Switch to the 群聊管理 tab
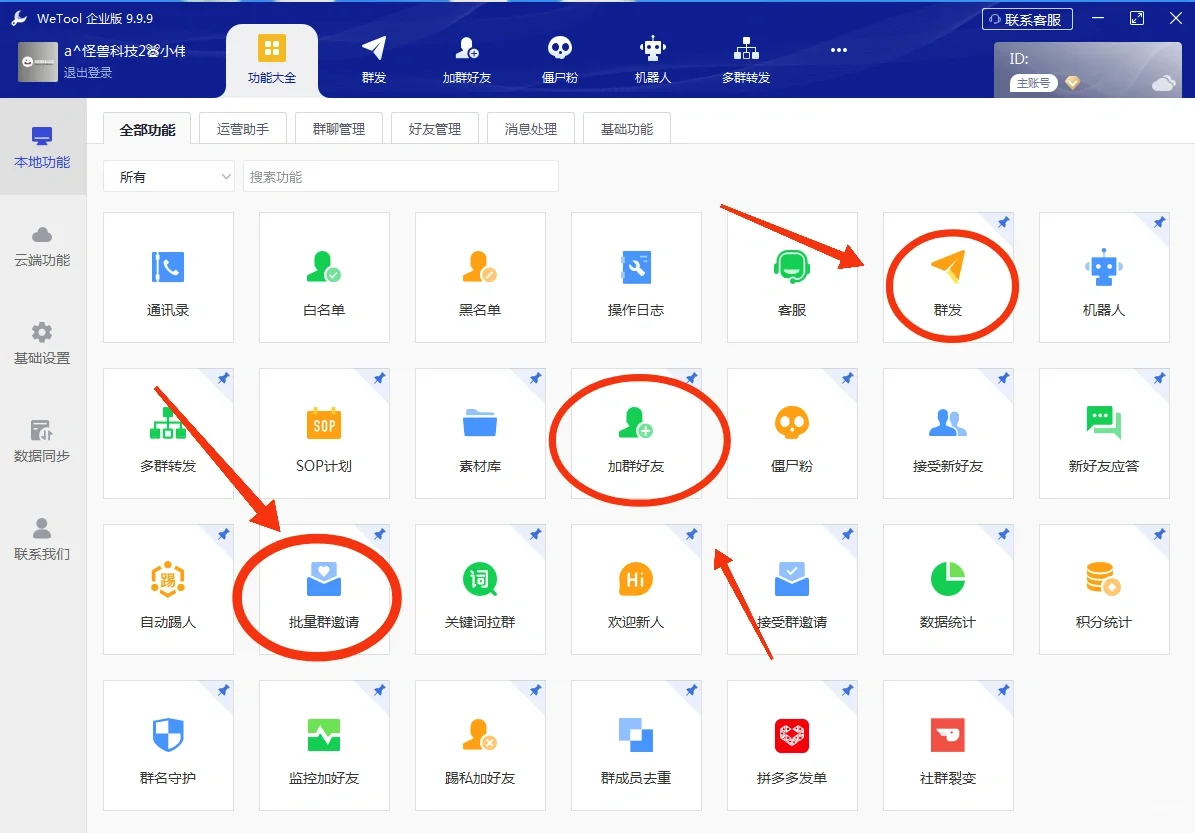The image size is (1195, 833). click(x=338, y=128)
